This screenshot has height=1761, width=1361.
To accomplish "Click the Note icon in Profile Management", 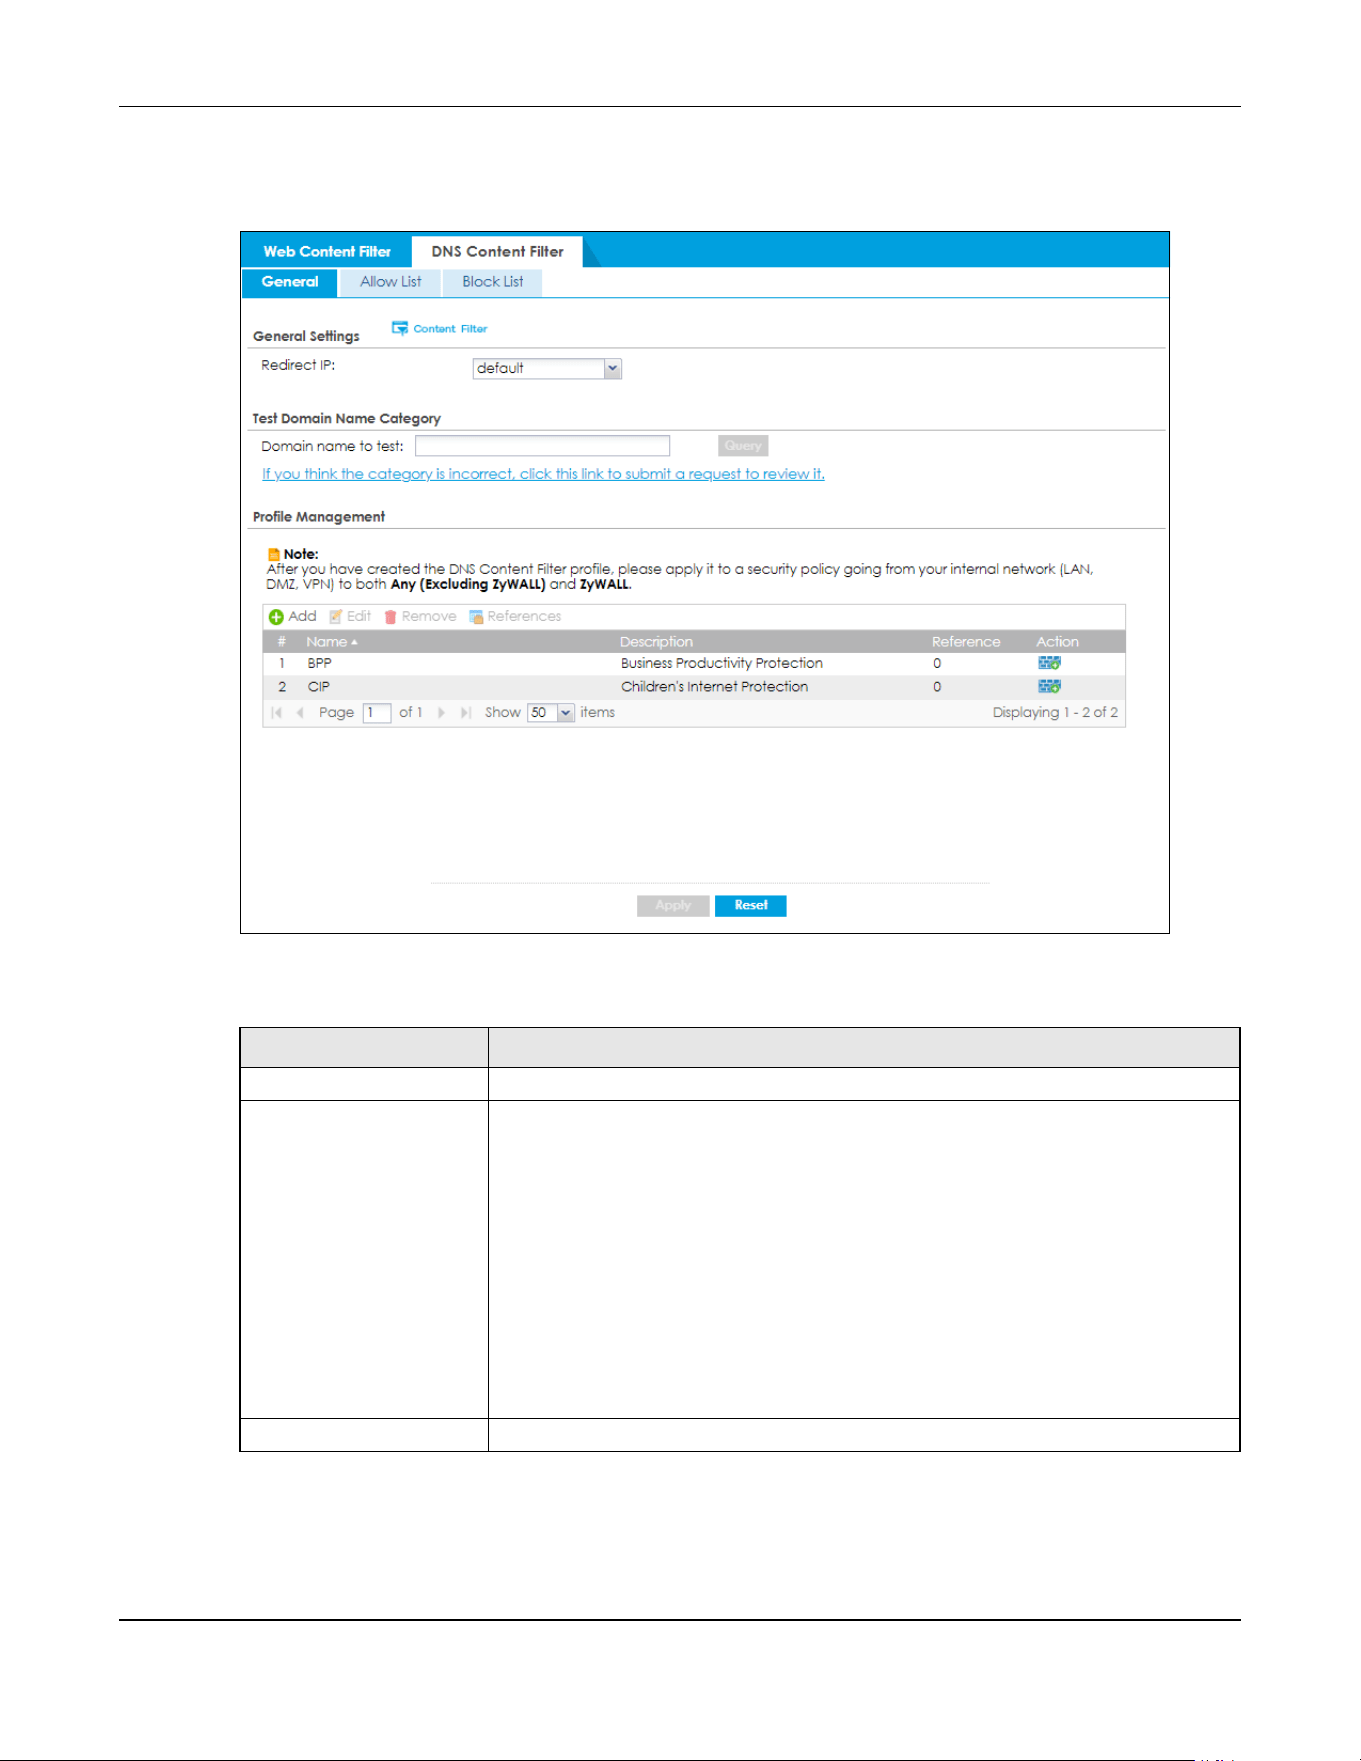I will point(273,554).
